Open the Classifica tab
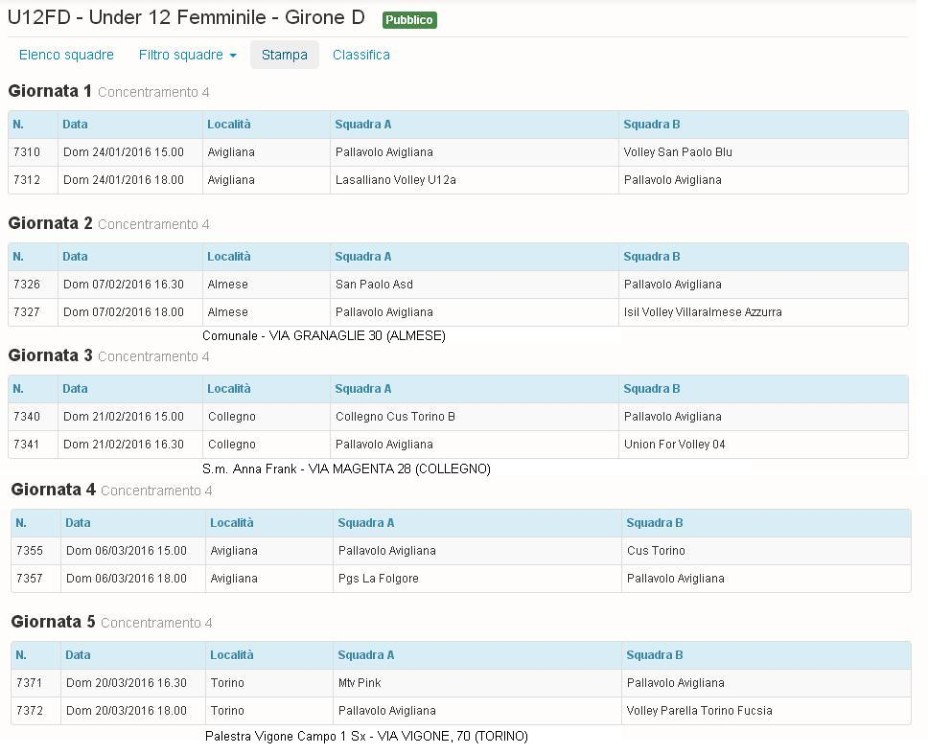 [x=361, y=54]
